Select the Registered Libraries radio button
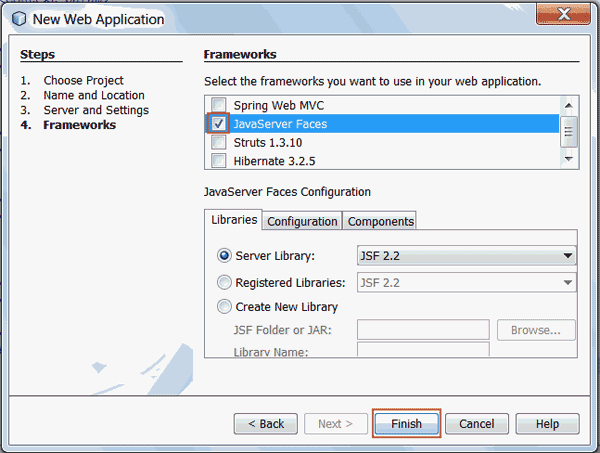This screenshot has height=453, width=600. click(x=224, y=282)
